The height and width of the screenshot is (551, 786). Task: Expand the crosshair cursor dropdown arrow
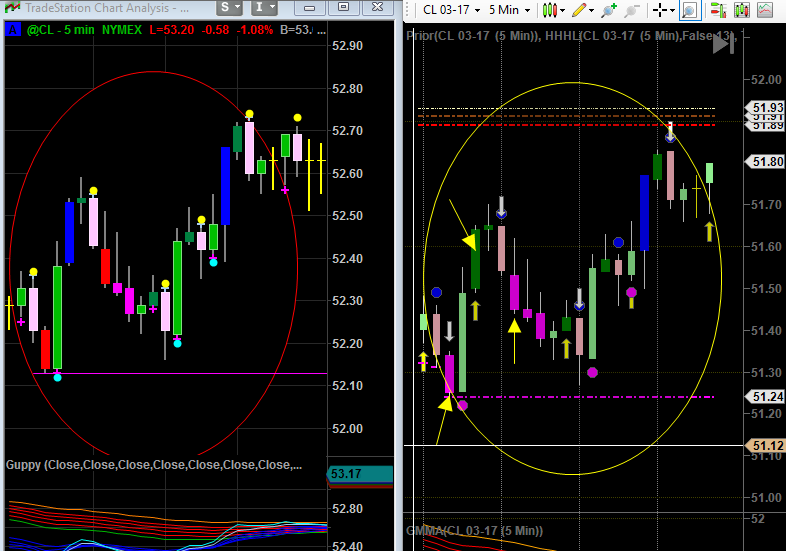672,11
